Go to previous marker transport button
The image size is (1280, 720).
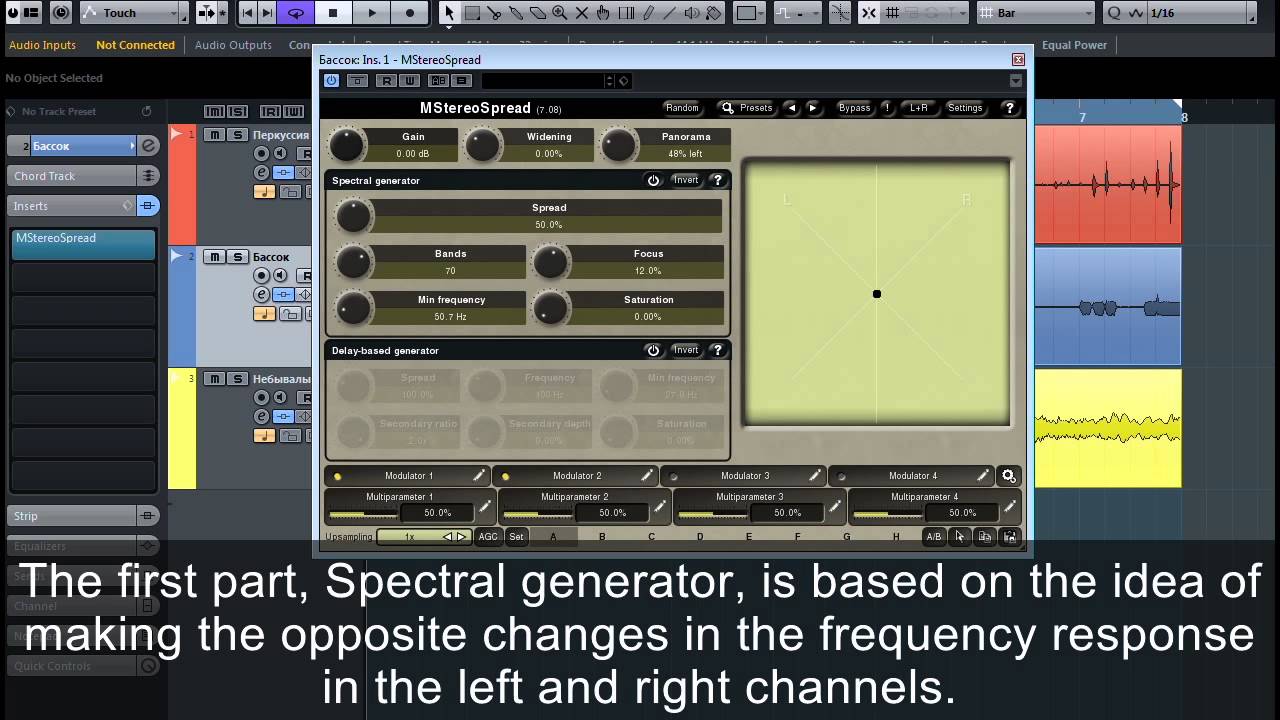248,13
